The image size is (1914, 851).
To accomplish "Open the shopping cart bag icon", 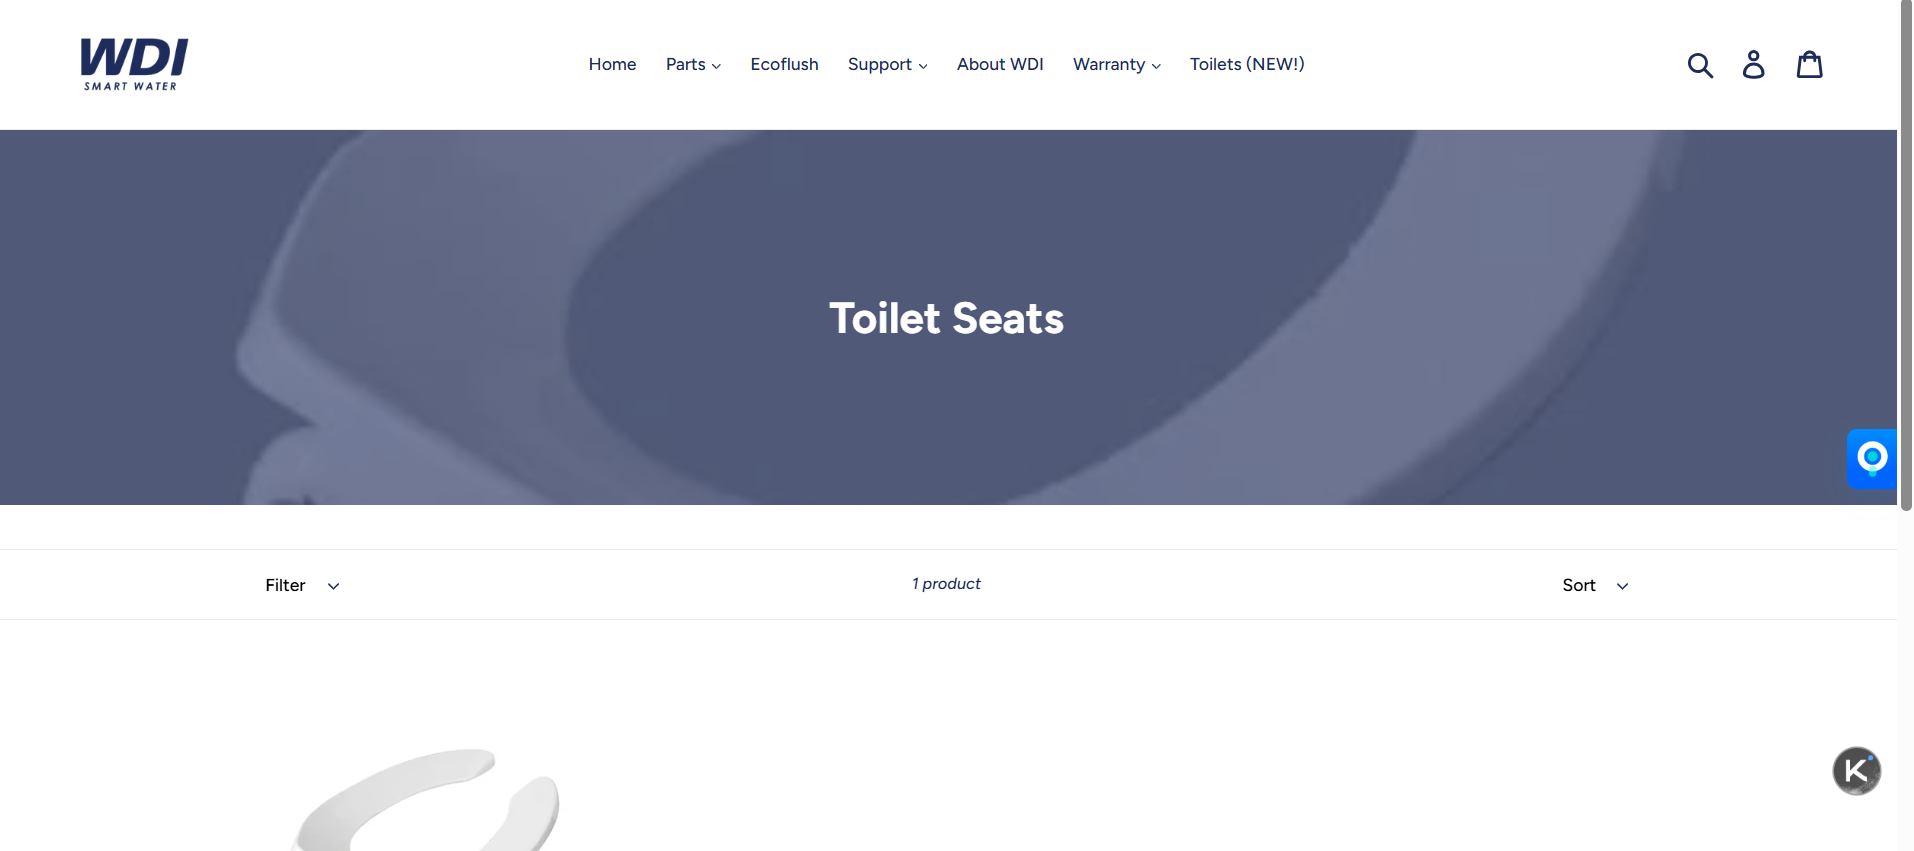I will point(1810,65).
